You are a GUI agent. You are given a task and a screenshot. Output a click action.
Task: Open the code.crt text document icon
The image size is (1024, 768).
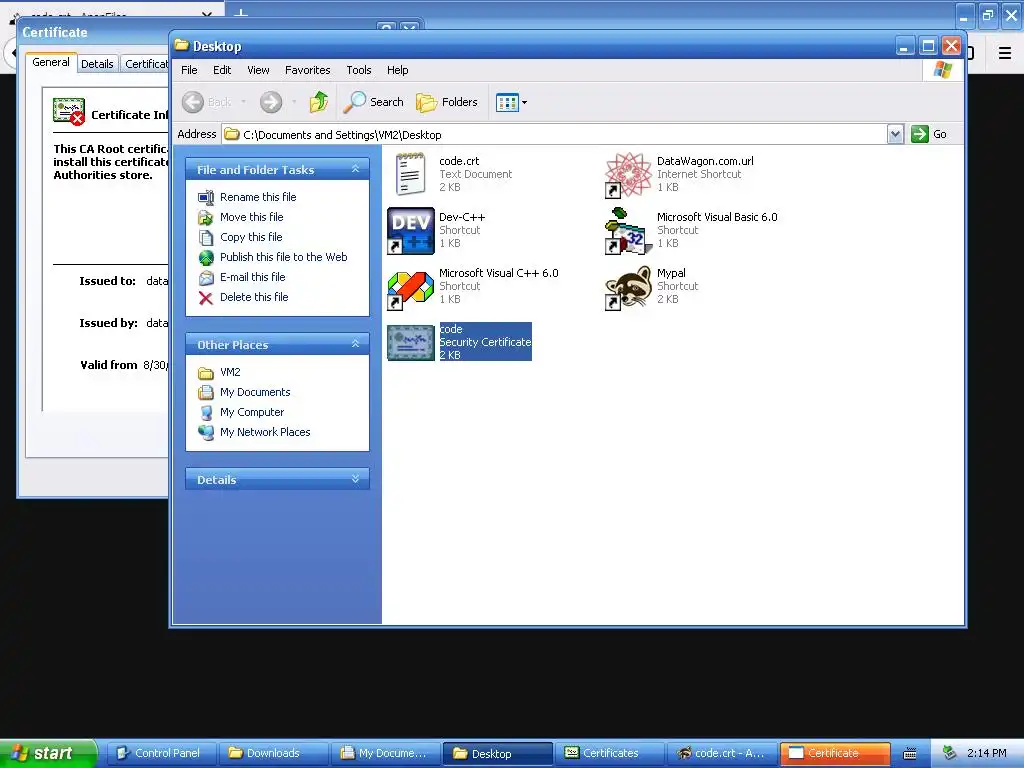(411, 174)
